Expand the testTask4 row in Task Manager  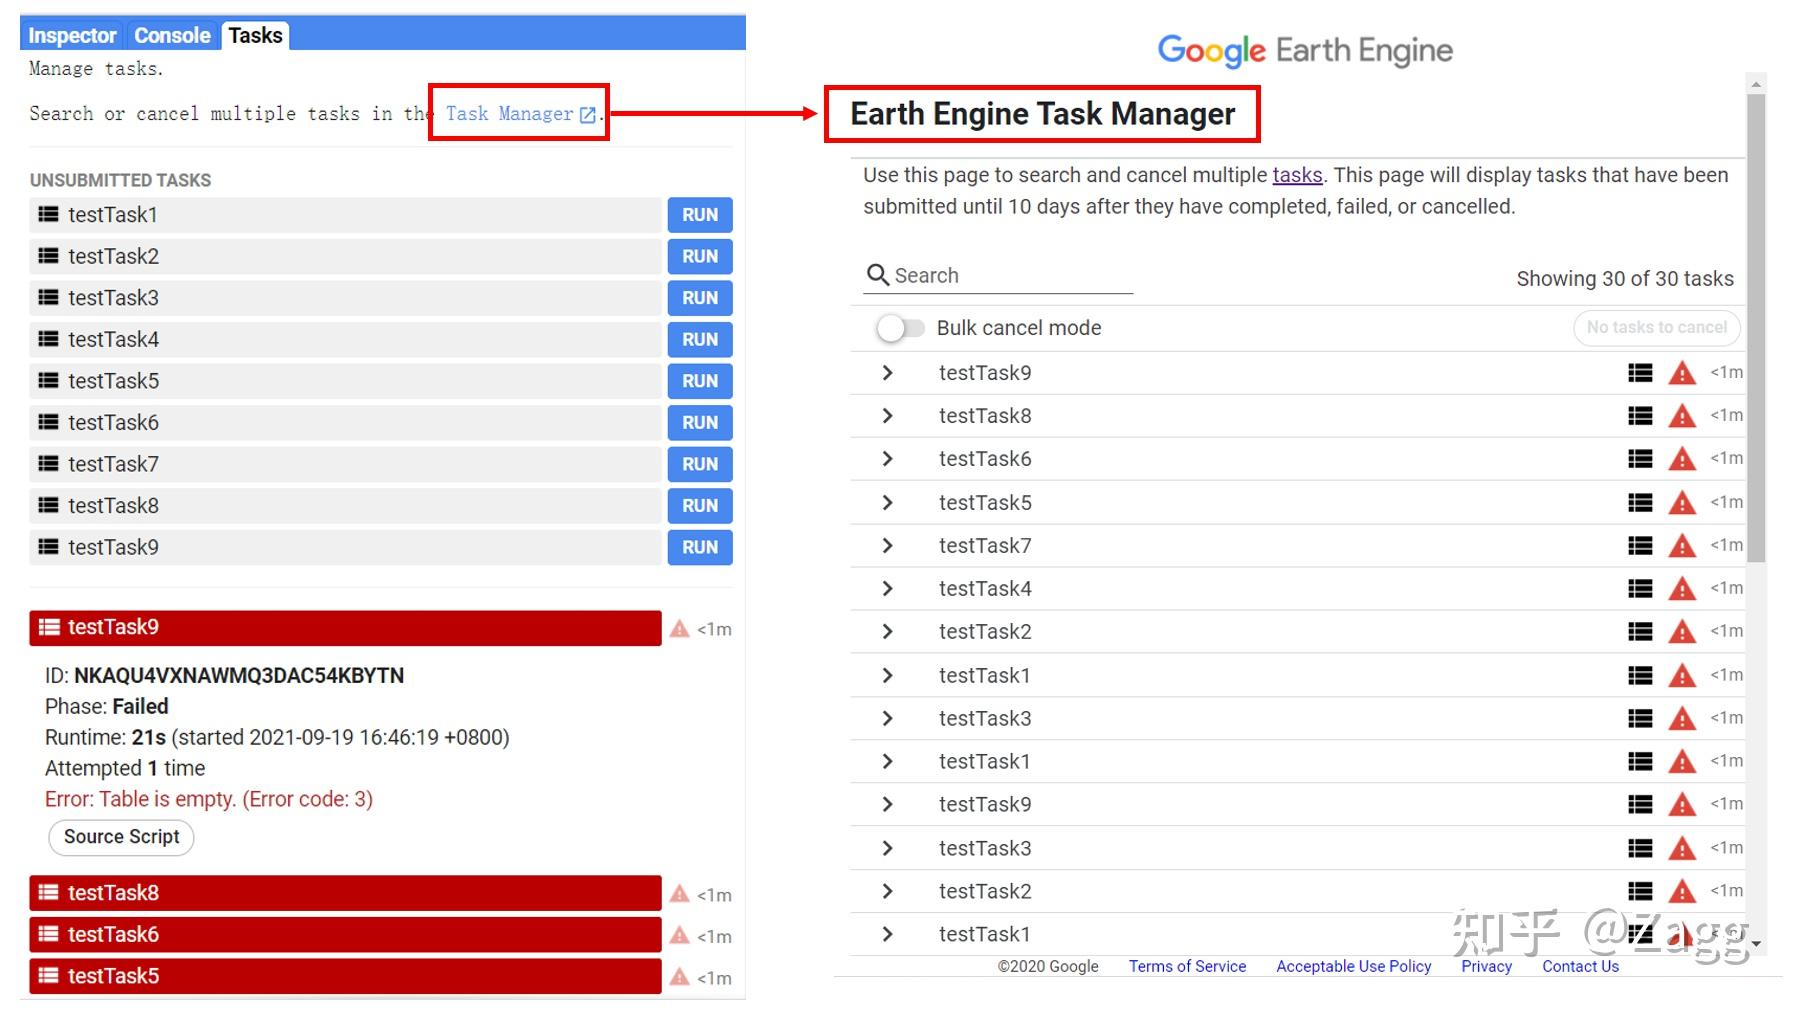click(886, 588)
